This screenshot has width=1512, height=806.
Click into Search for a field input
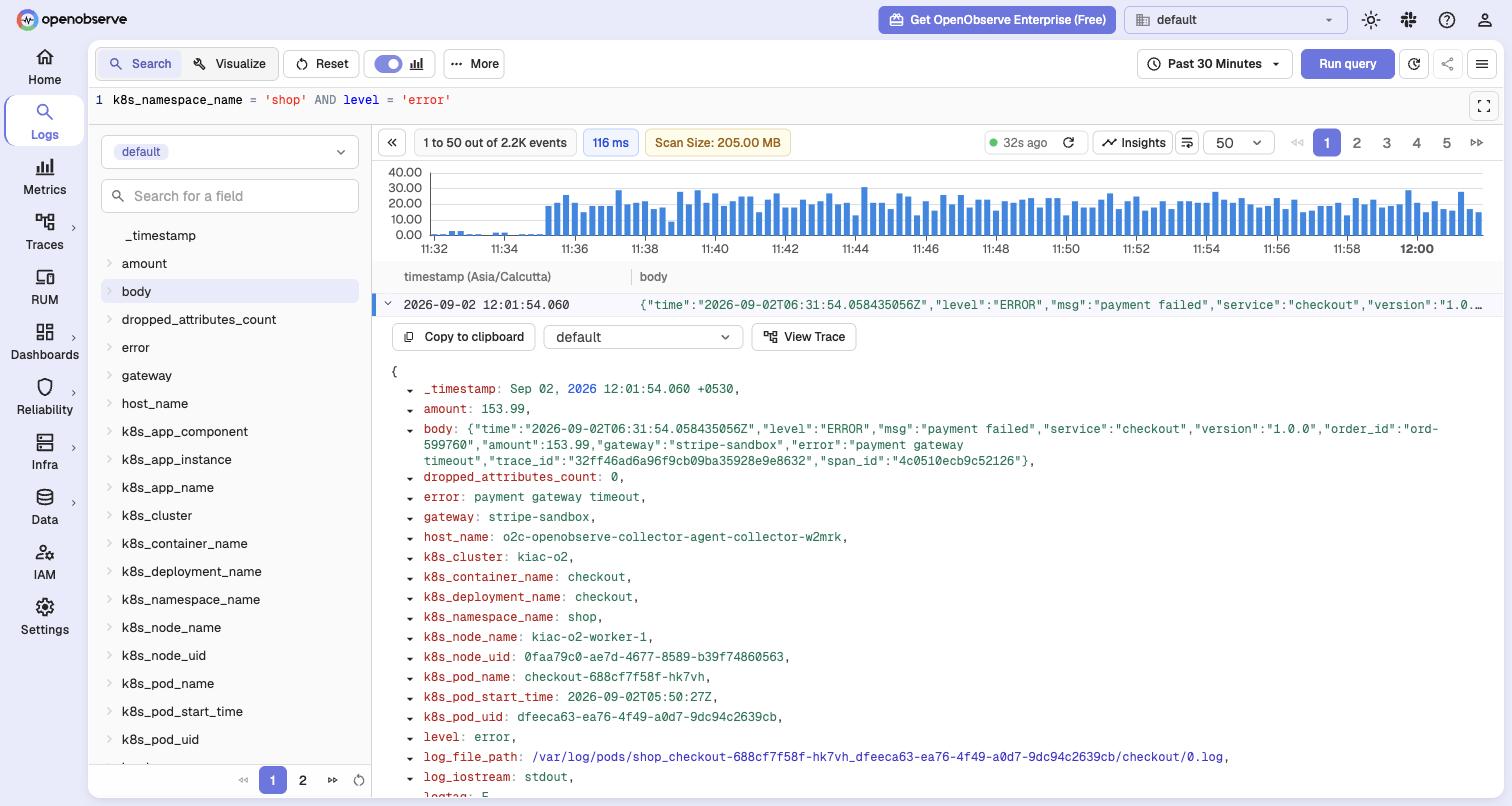(230, 196)
